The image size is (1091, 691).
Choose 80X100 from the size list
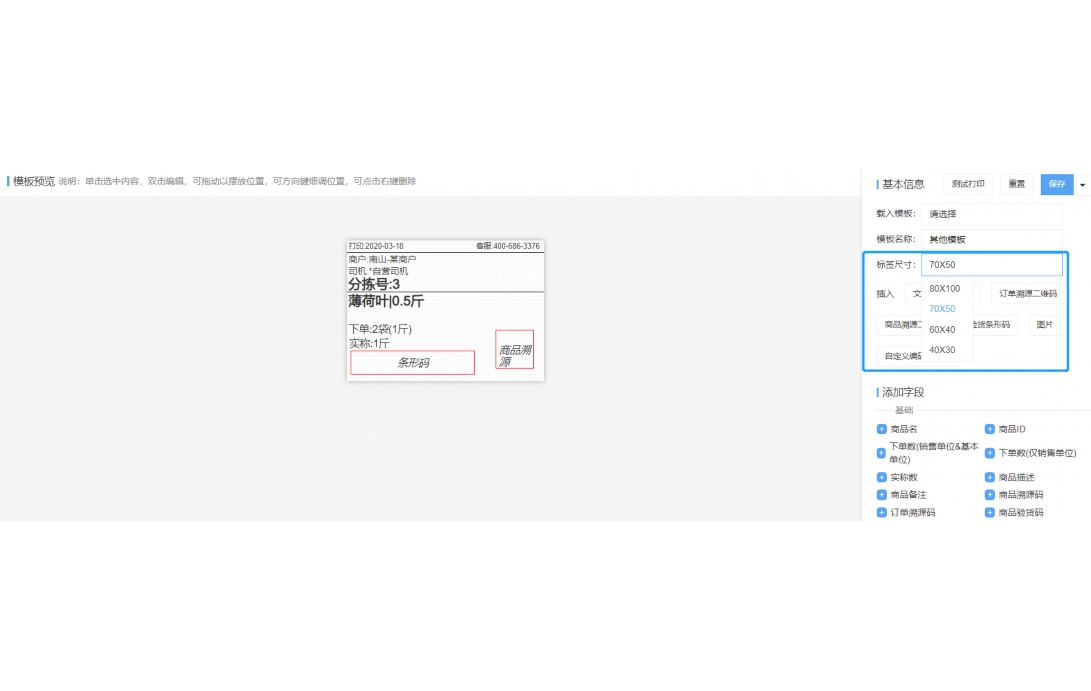point(945,288)
